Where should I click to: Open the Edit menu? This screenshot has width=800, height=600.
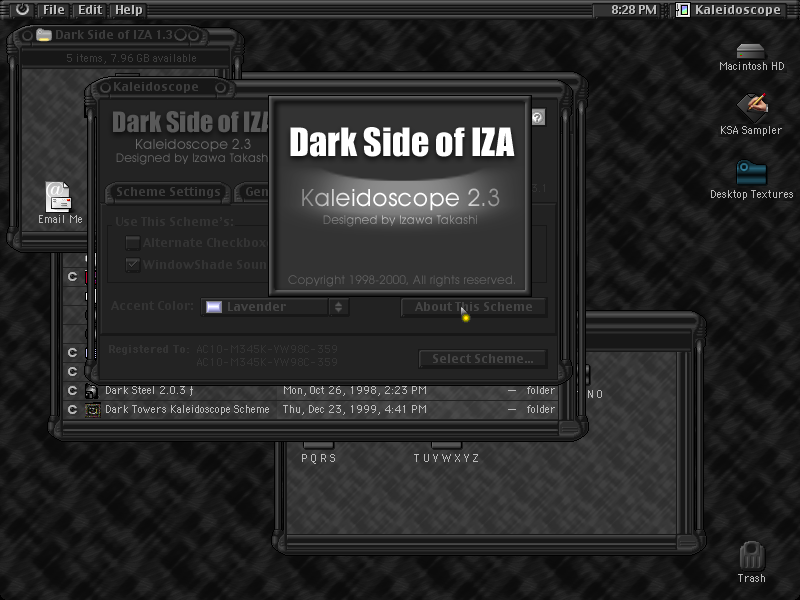coord(90,10)
